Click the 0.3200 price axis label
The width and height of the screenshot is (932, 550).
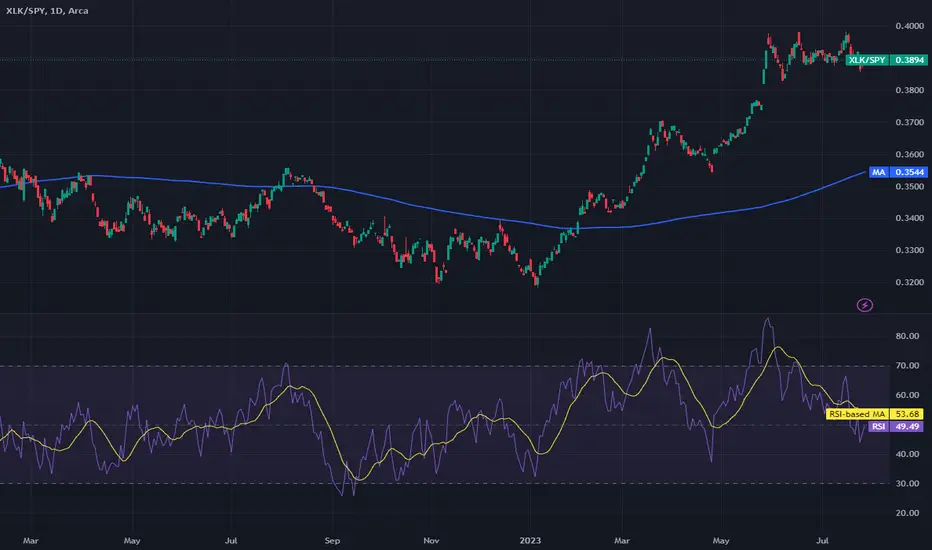[x=909, y=282]
